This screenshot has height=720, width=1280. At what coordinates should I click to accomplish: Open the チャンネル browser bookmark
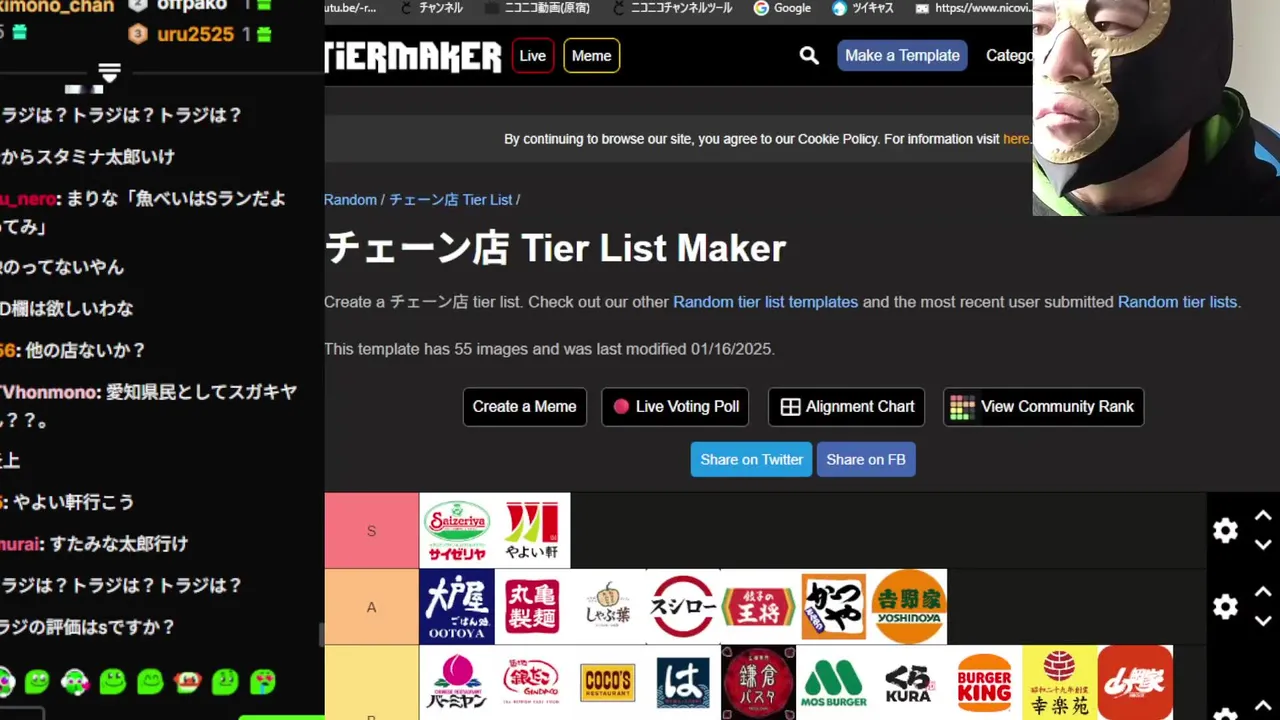[x=430, y=8]
